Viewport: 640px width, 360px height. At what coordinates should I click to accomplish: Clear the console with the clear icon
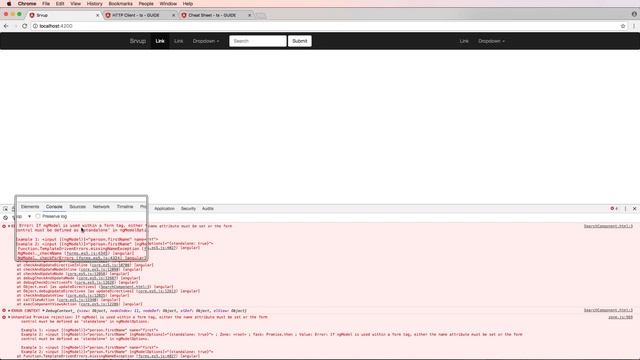tap(5, 218)
